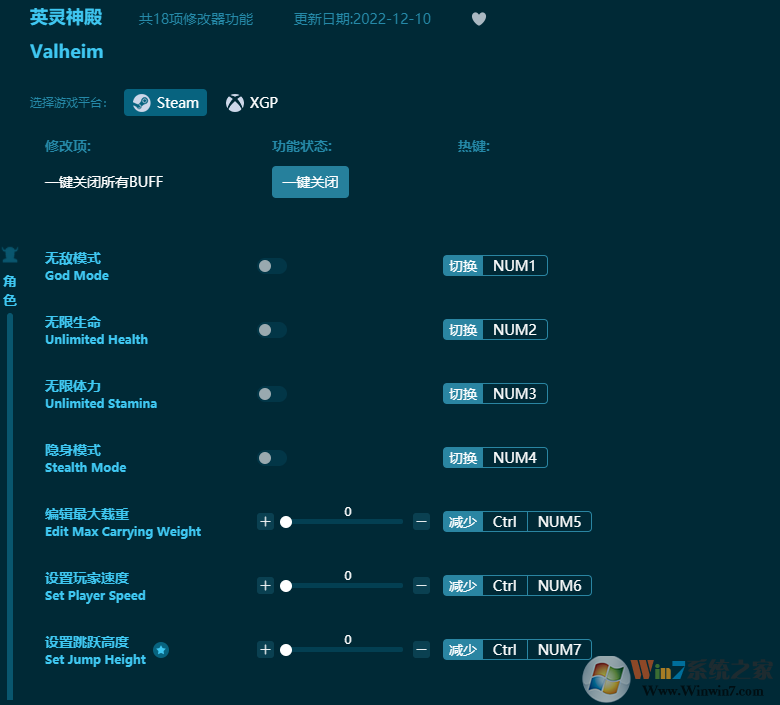Click the NUM6 hotkey field
The height and width of the screenshot is (705, 780).
click(559, 586)
